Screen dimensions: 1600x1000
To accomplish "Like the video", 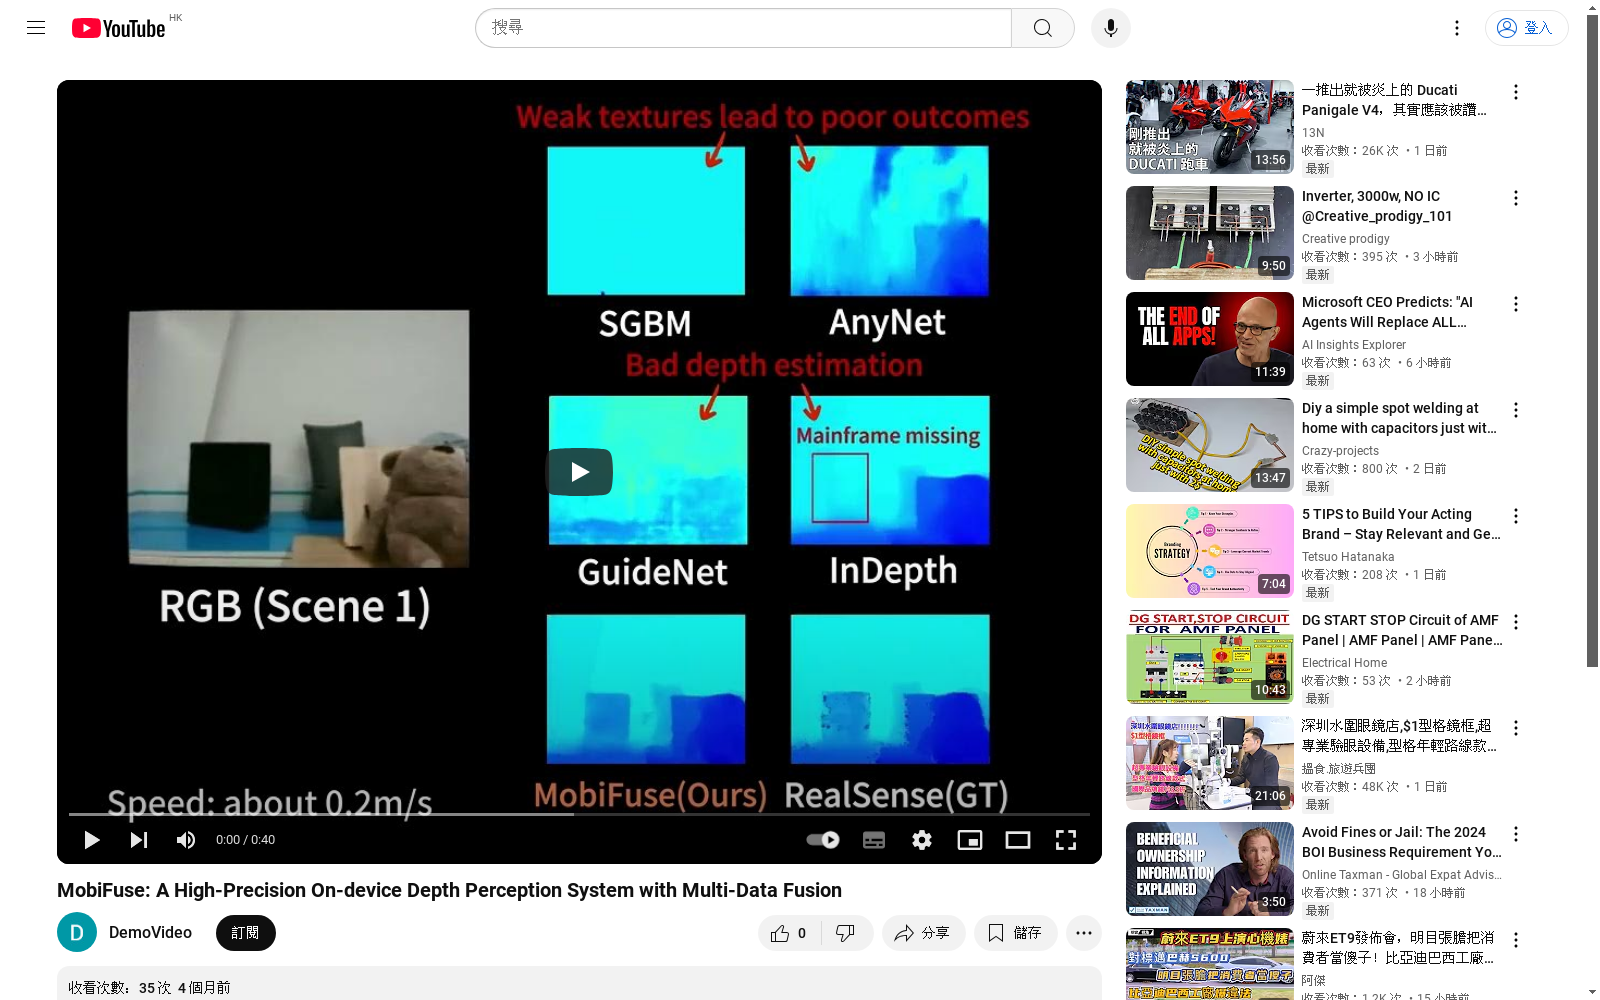I will [x=790, y=933].
